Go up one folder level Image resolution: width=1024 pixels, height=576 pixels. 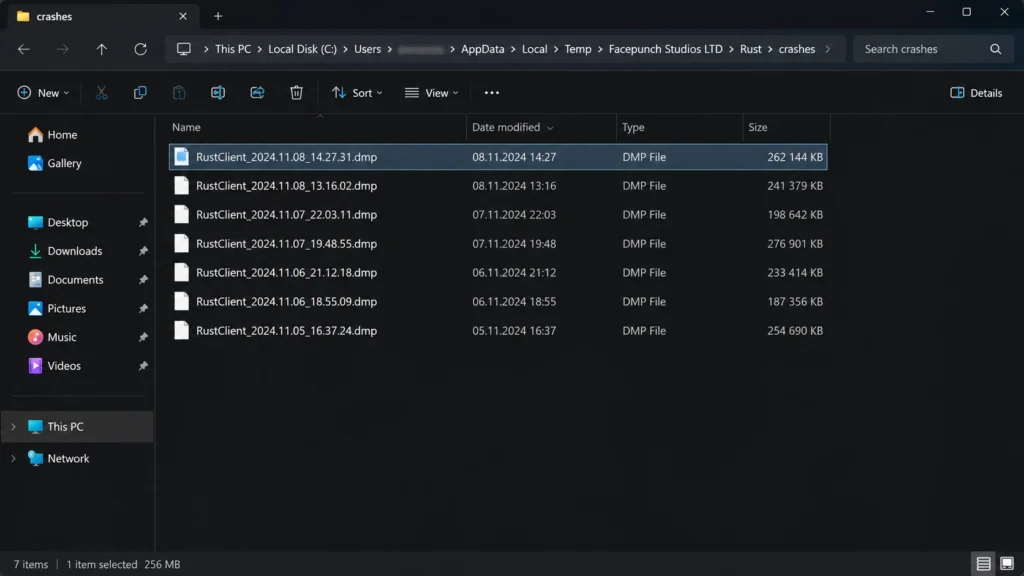tap(101, 49)
